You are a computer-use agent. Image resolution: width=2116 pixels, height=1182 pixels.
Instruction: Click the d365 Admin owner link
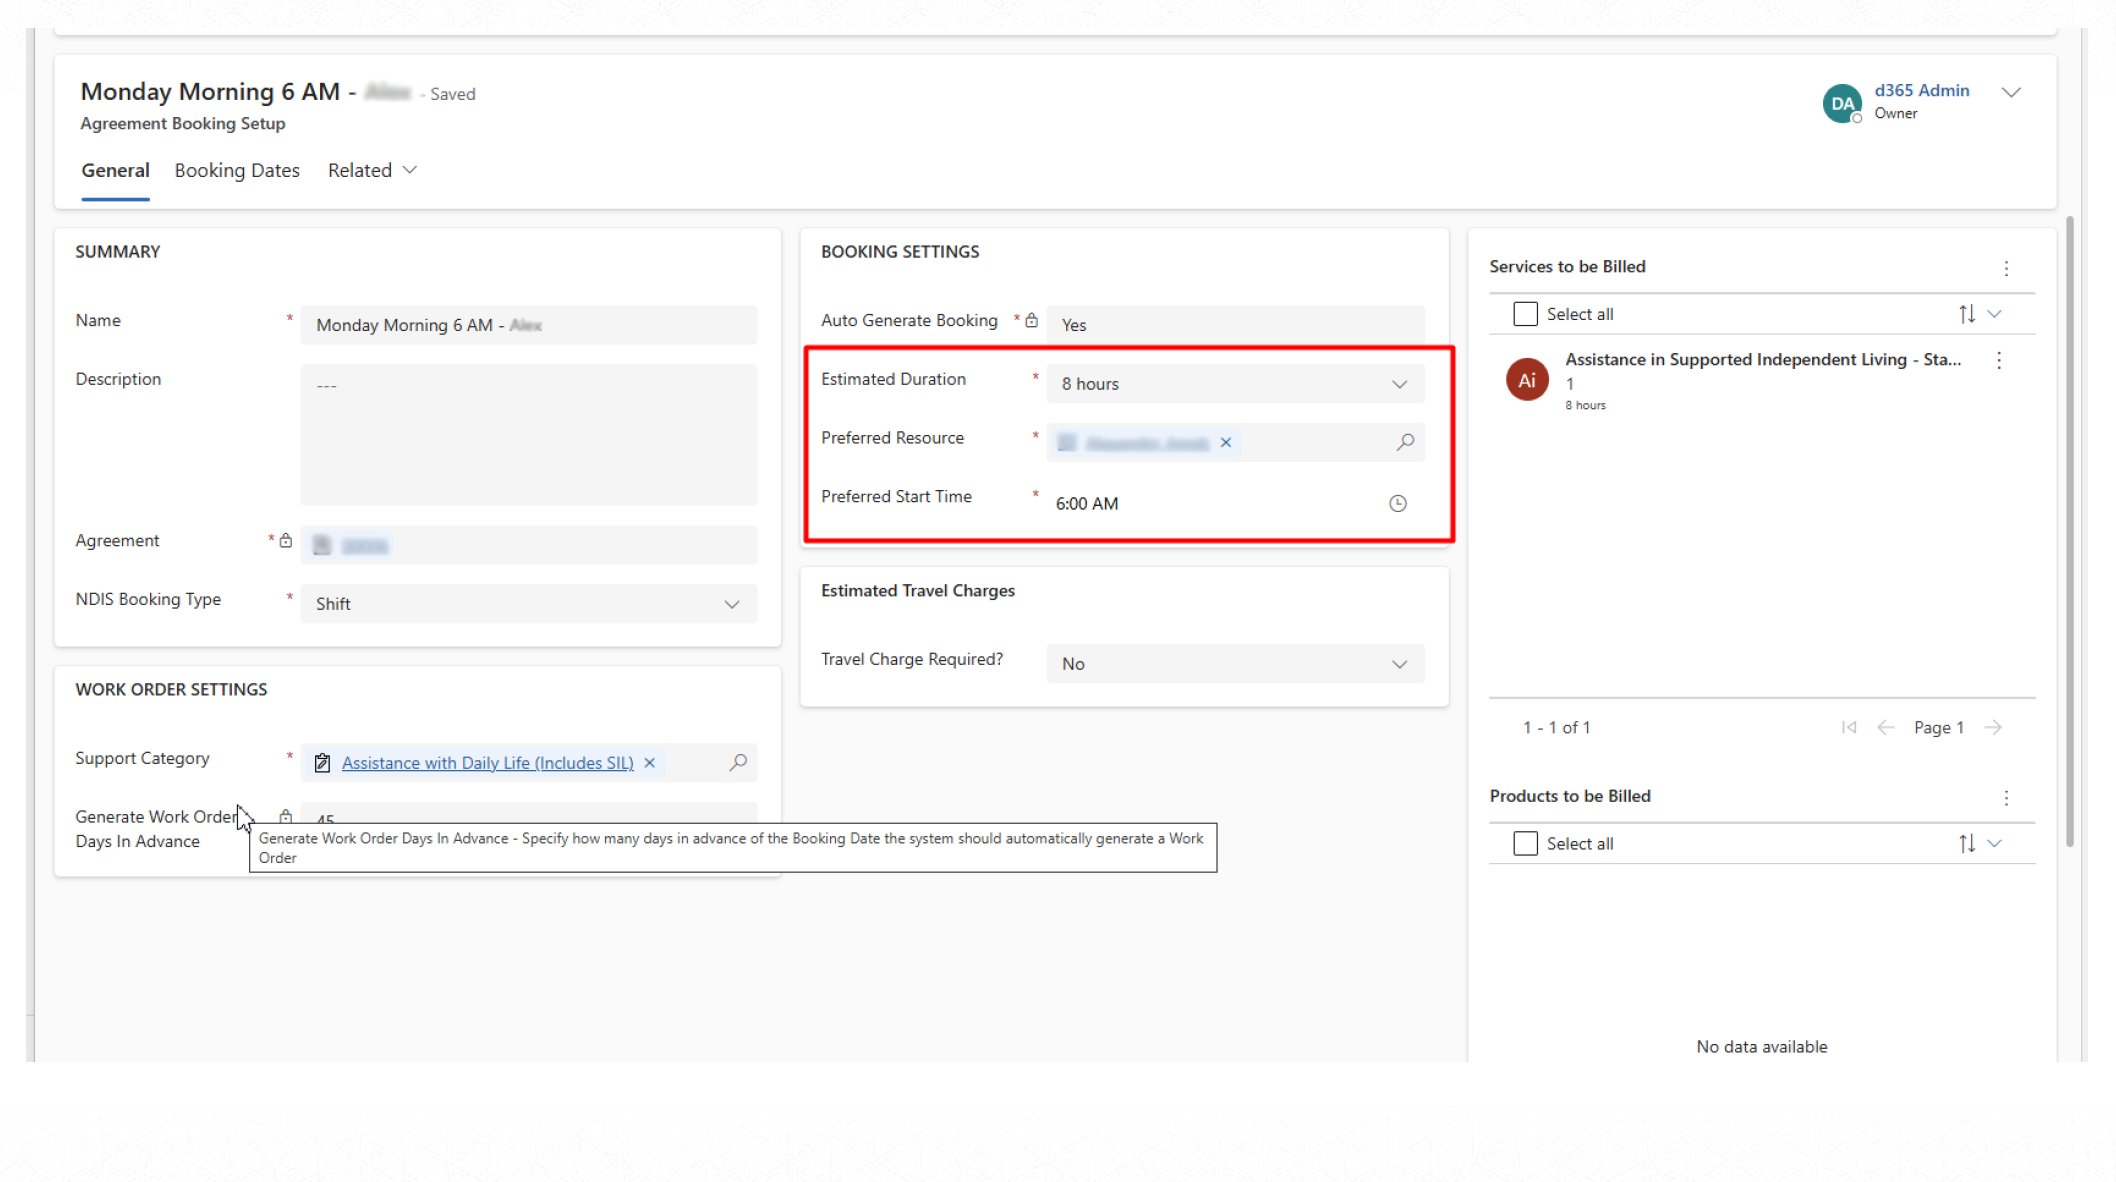1921,90
